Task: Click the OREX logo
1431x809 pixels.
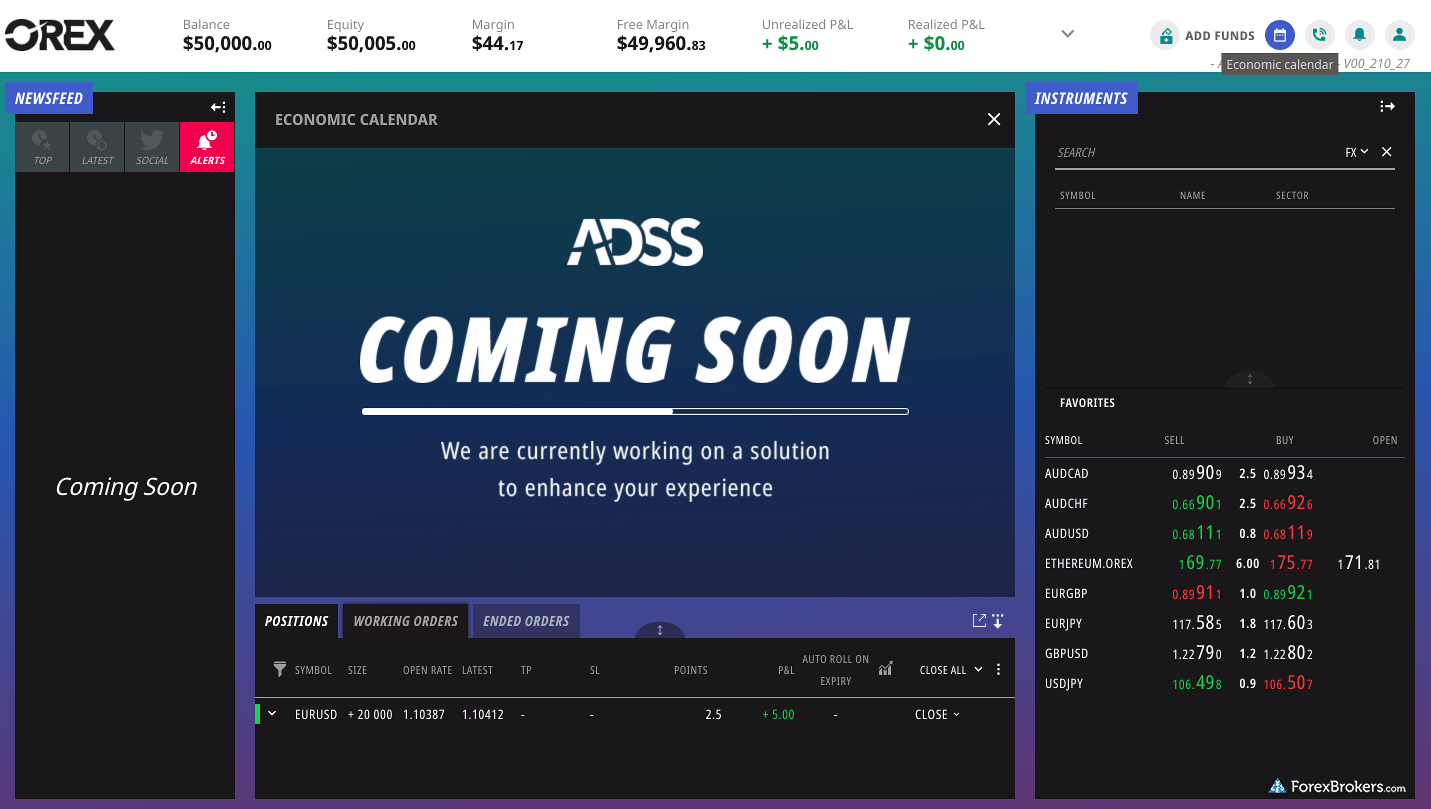Action: pyautogui.click(x=60, y=35)
